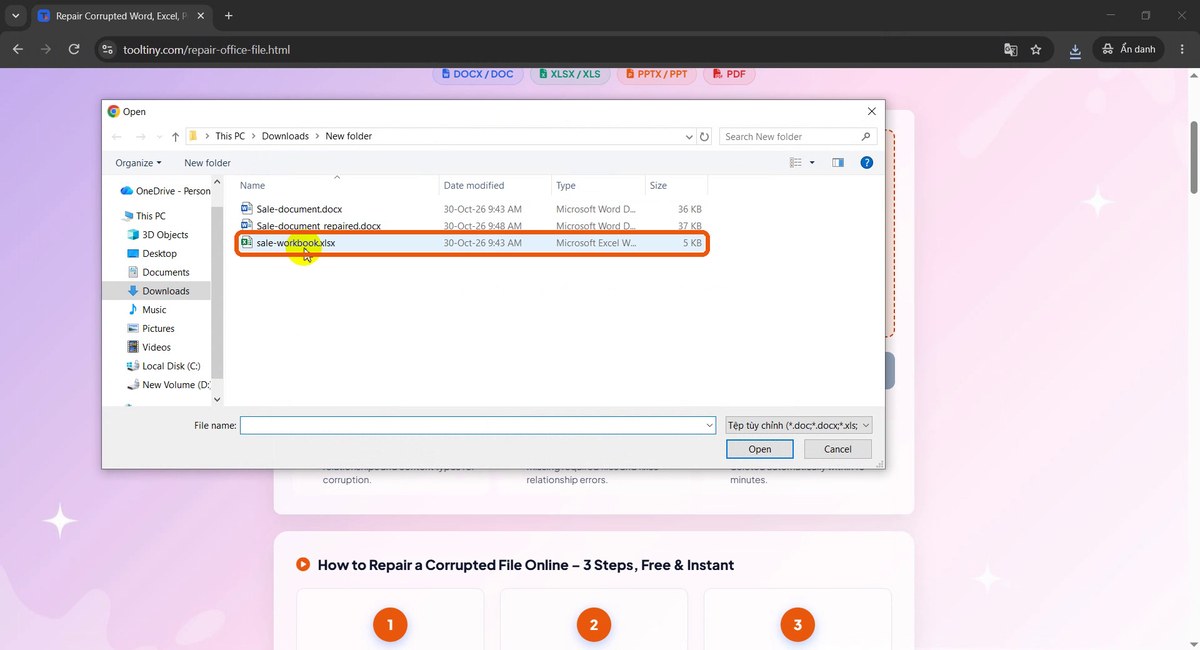Click the dialog Forward navigation arrow

(x=139, y=136)
